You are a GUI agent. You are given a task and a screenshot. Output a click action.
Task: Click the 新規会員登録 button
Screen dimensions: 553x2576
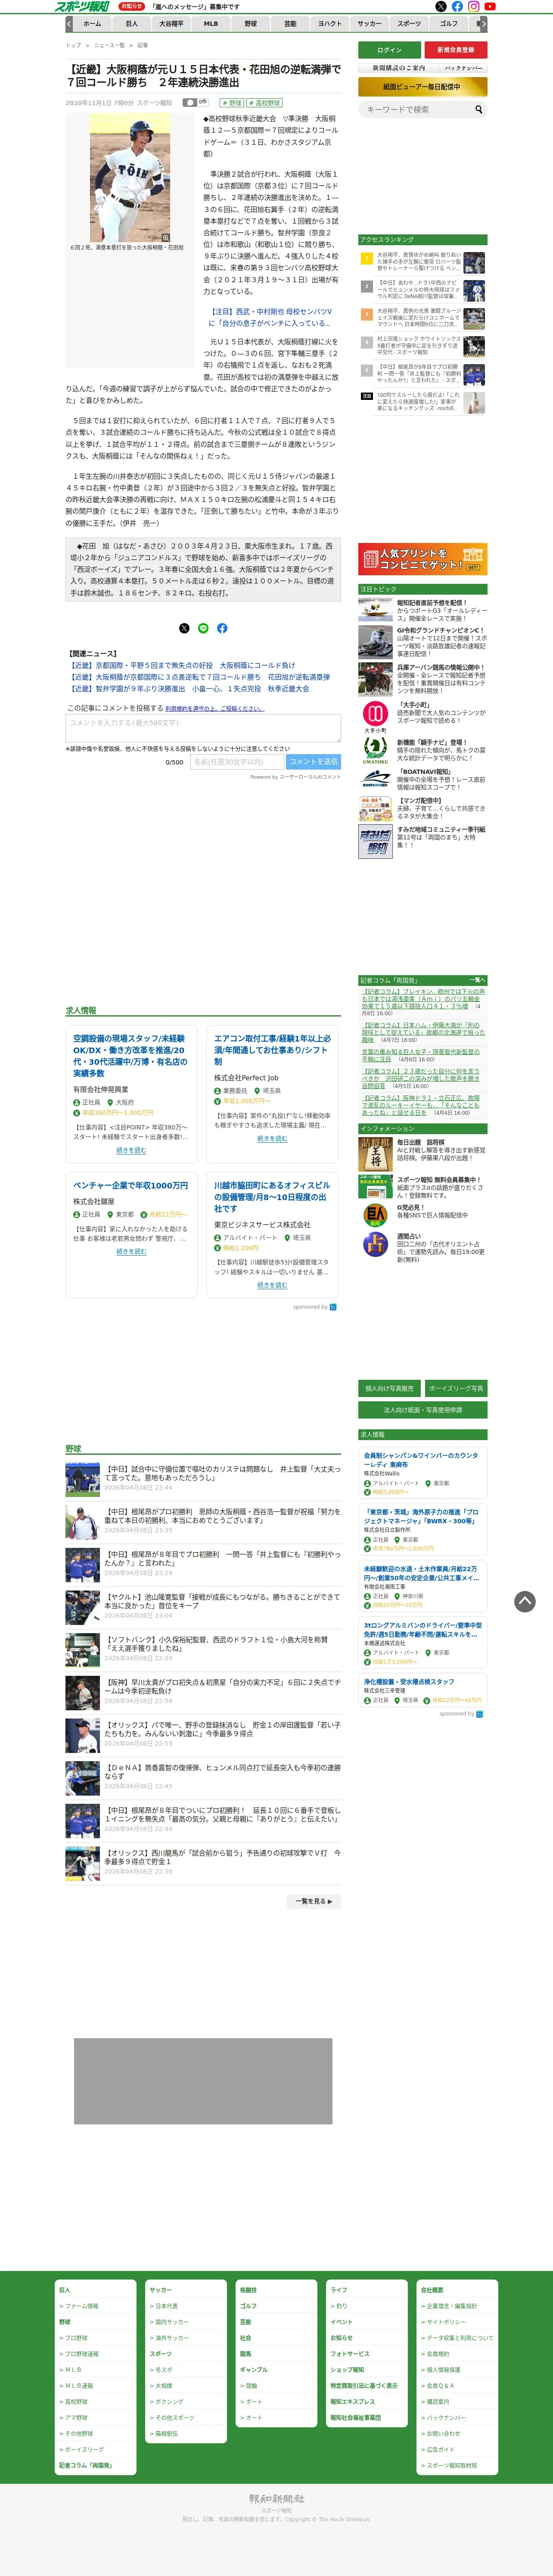coord(456,50)
